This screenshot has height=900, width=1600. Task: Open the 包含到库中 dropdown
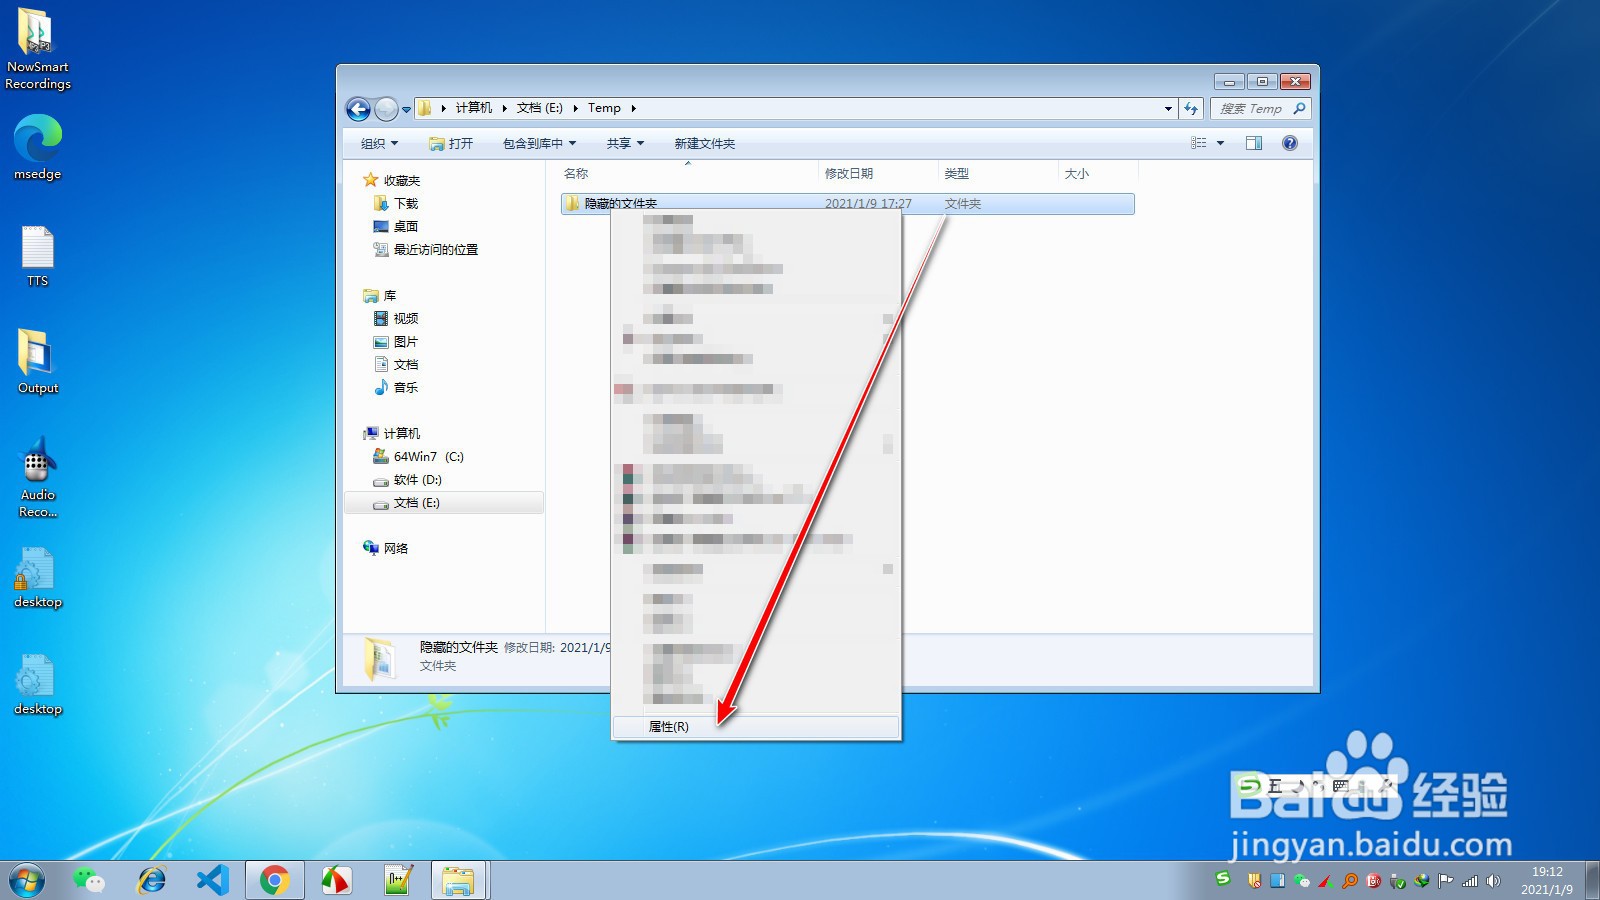[539, 143]
